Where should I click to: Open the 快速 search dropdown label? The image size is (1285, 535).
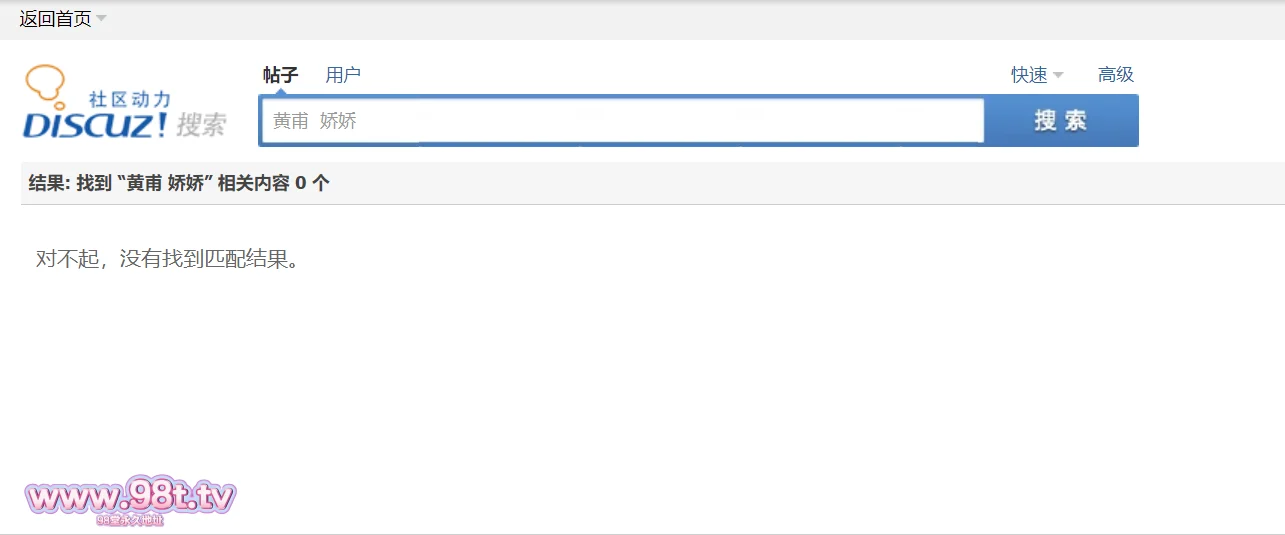tap(1029, 75)
